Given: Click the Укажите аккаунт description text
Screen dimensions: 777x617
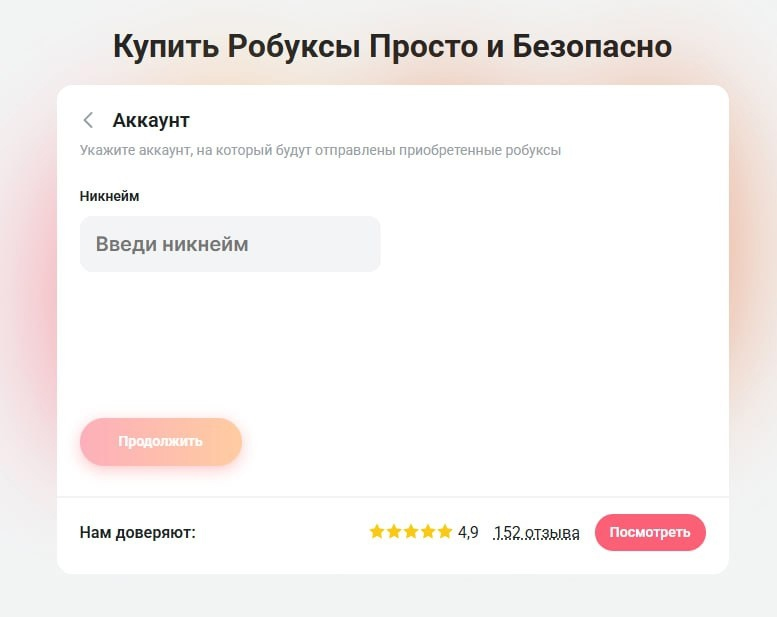Looking at the screenshot, I should [x=320, y=150].
